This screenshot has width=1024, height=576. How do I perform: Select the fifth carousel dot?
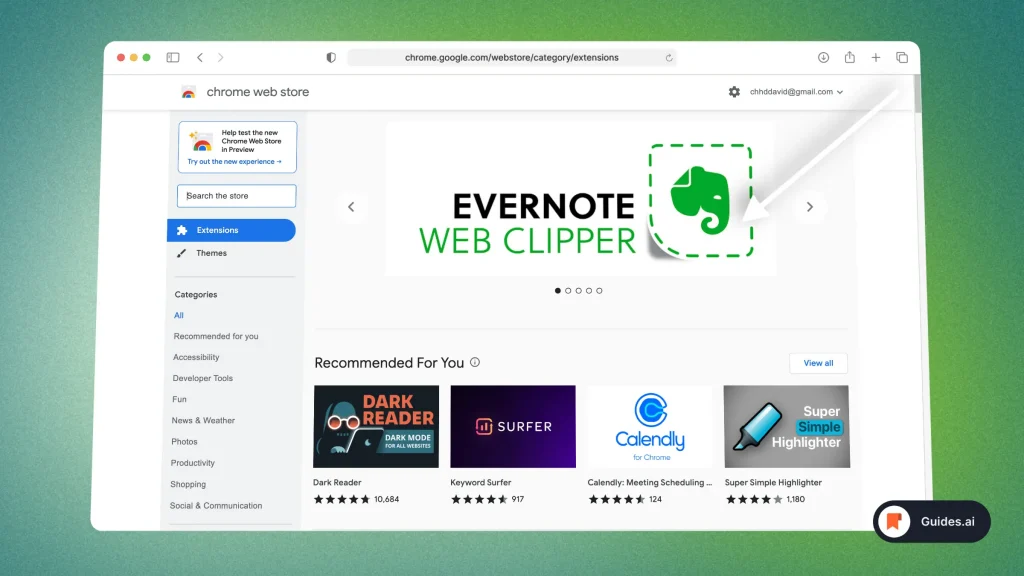tap(600, 291)
